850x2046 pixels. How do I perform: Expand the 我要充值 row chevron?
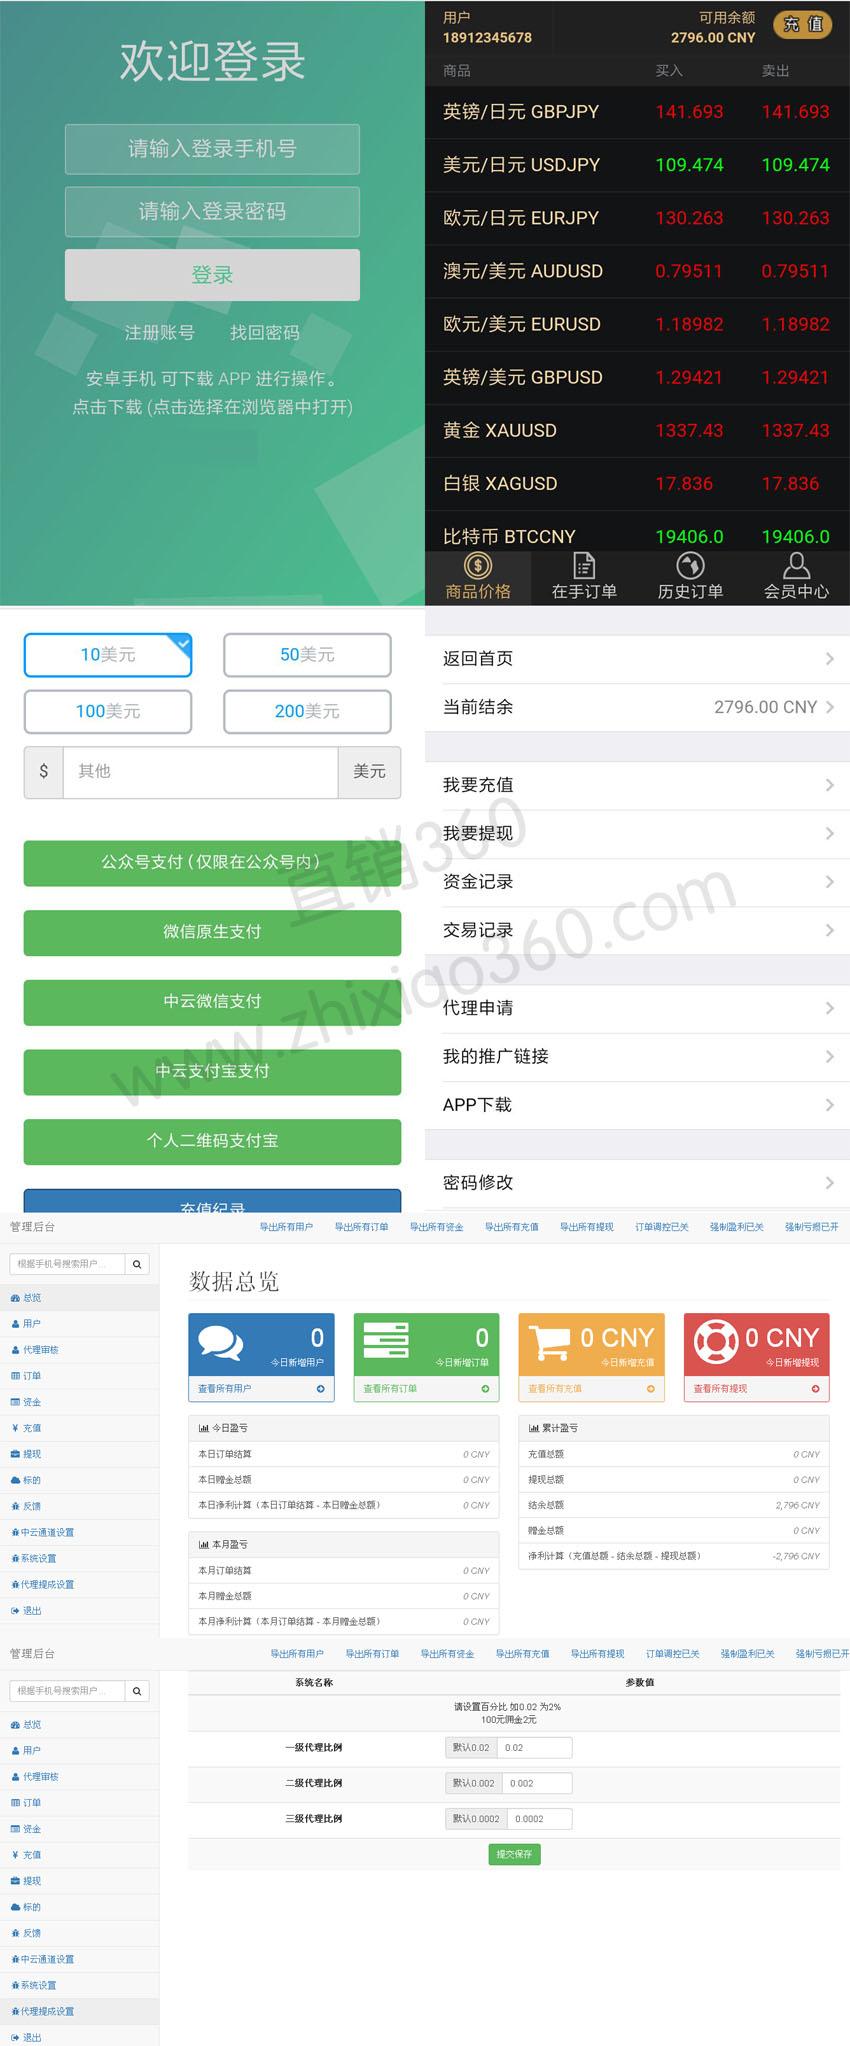829,785
